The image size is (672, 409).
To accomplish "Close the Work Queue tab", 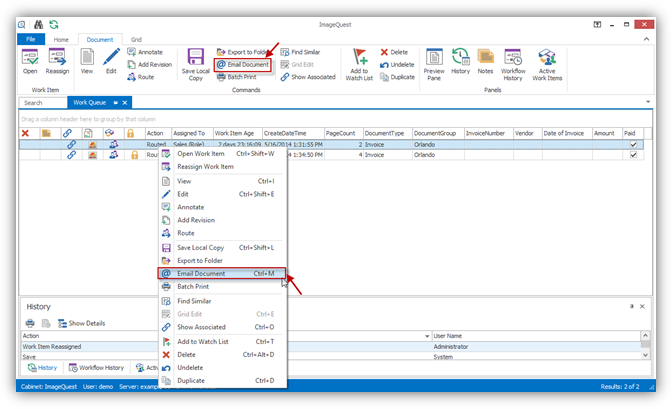I will click(x=125, y=103).
